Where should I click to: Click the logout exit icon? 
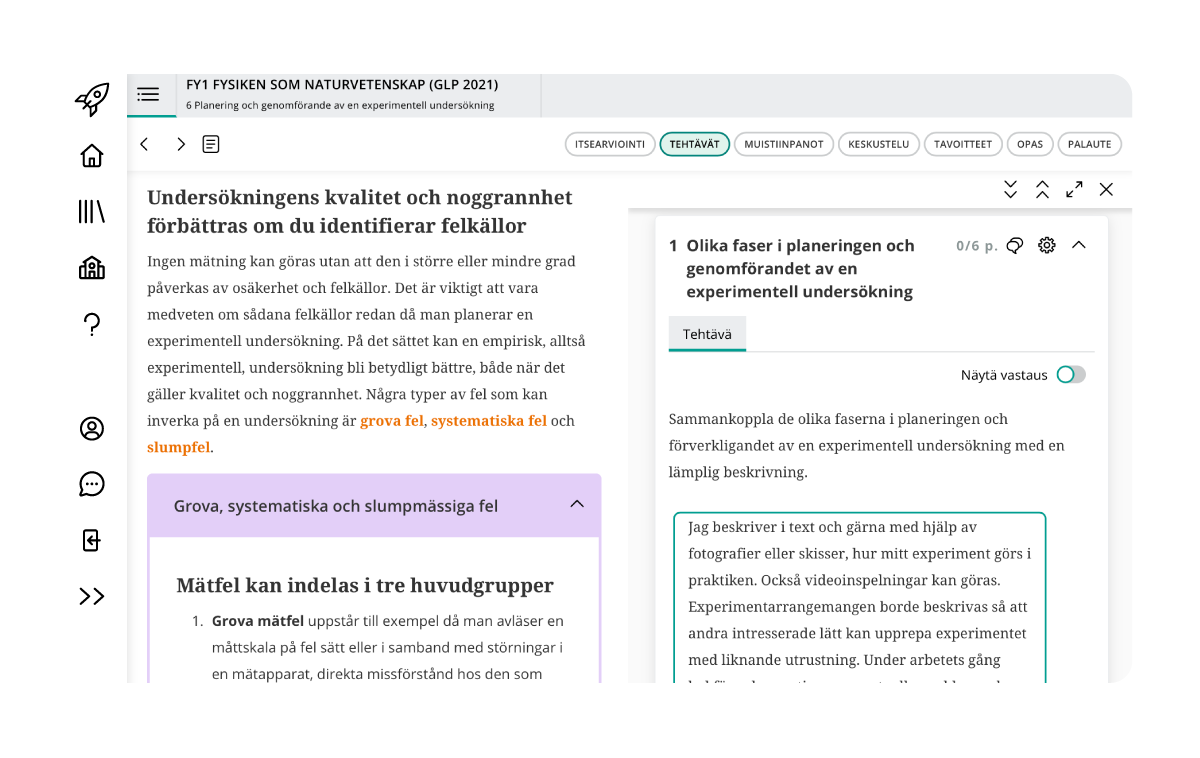[92, 541]
